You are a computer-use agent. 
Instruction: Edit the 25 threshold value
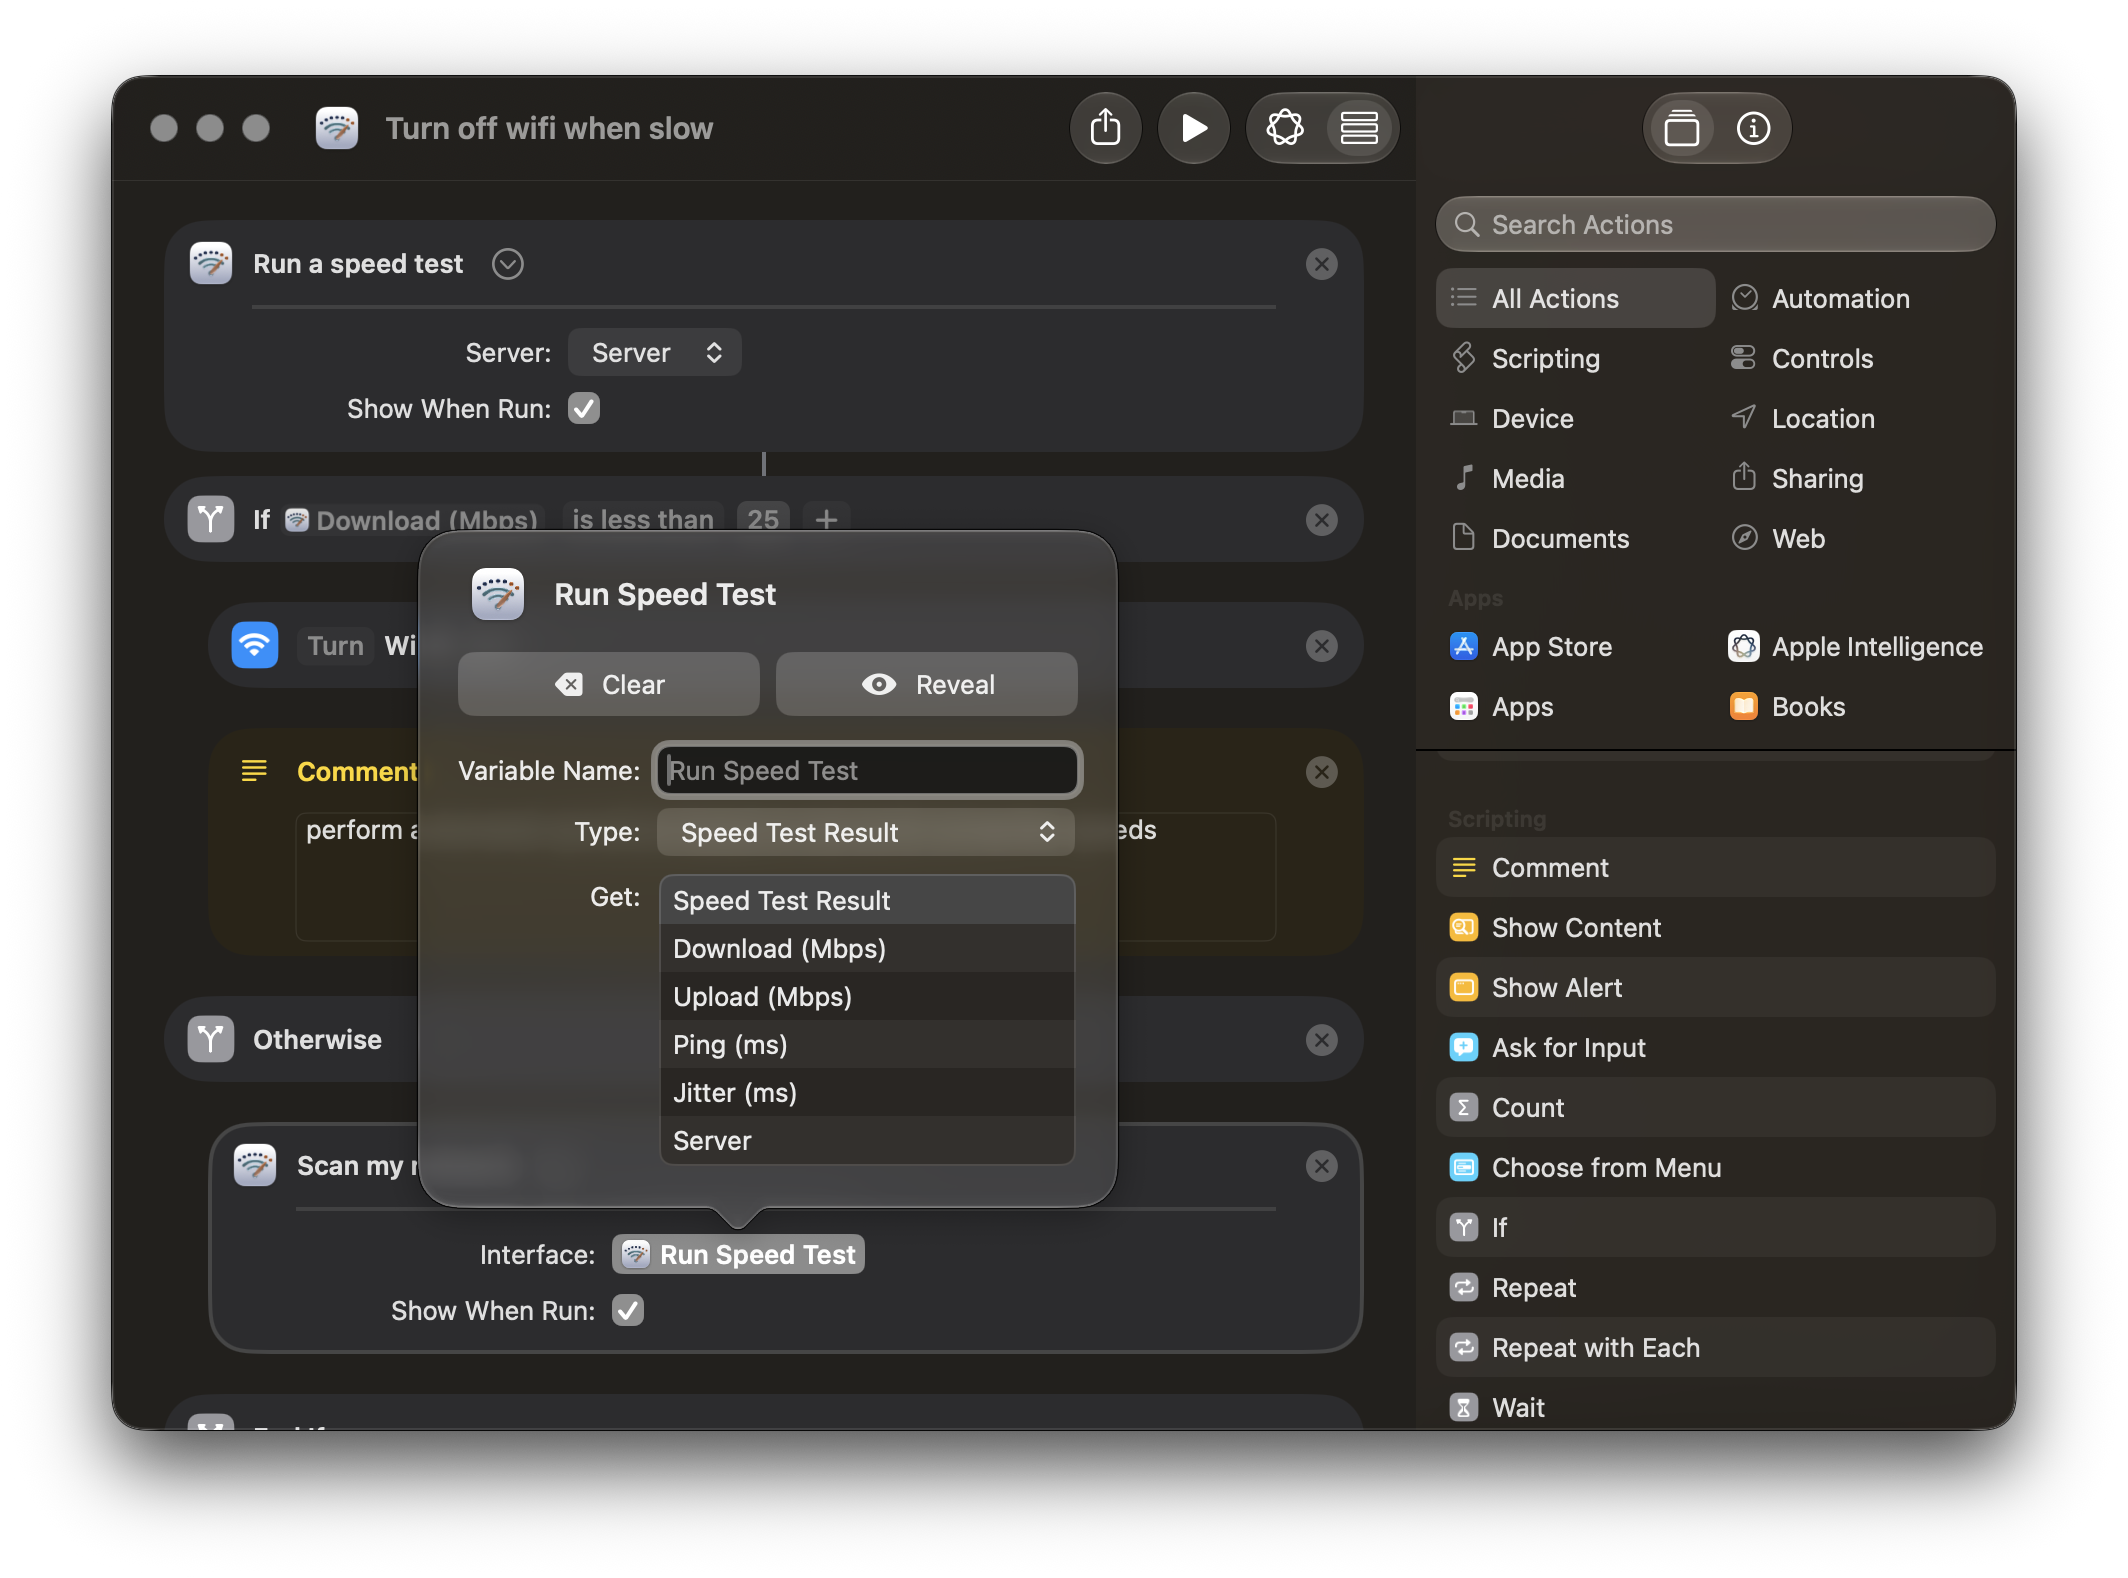[763, 519]
